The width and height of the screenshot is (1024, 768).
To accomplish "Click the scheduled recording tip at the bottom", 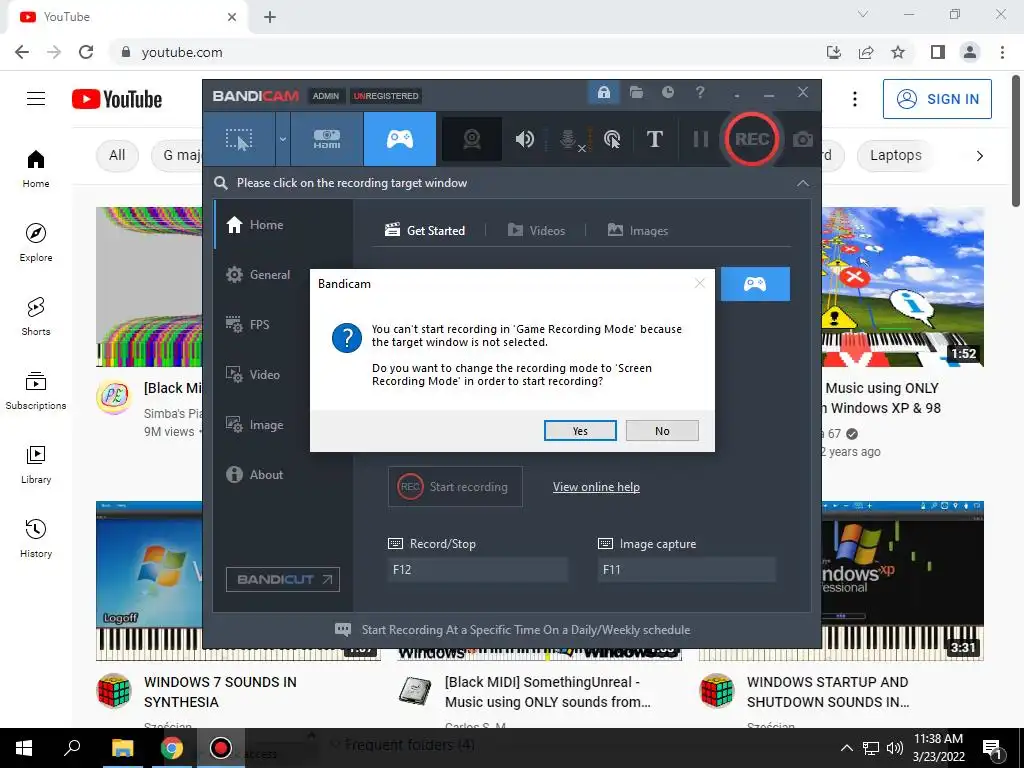I will [513, 630].
